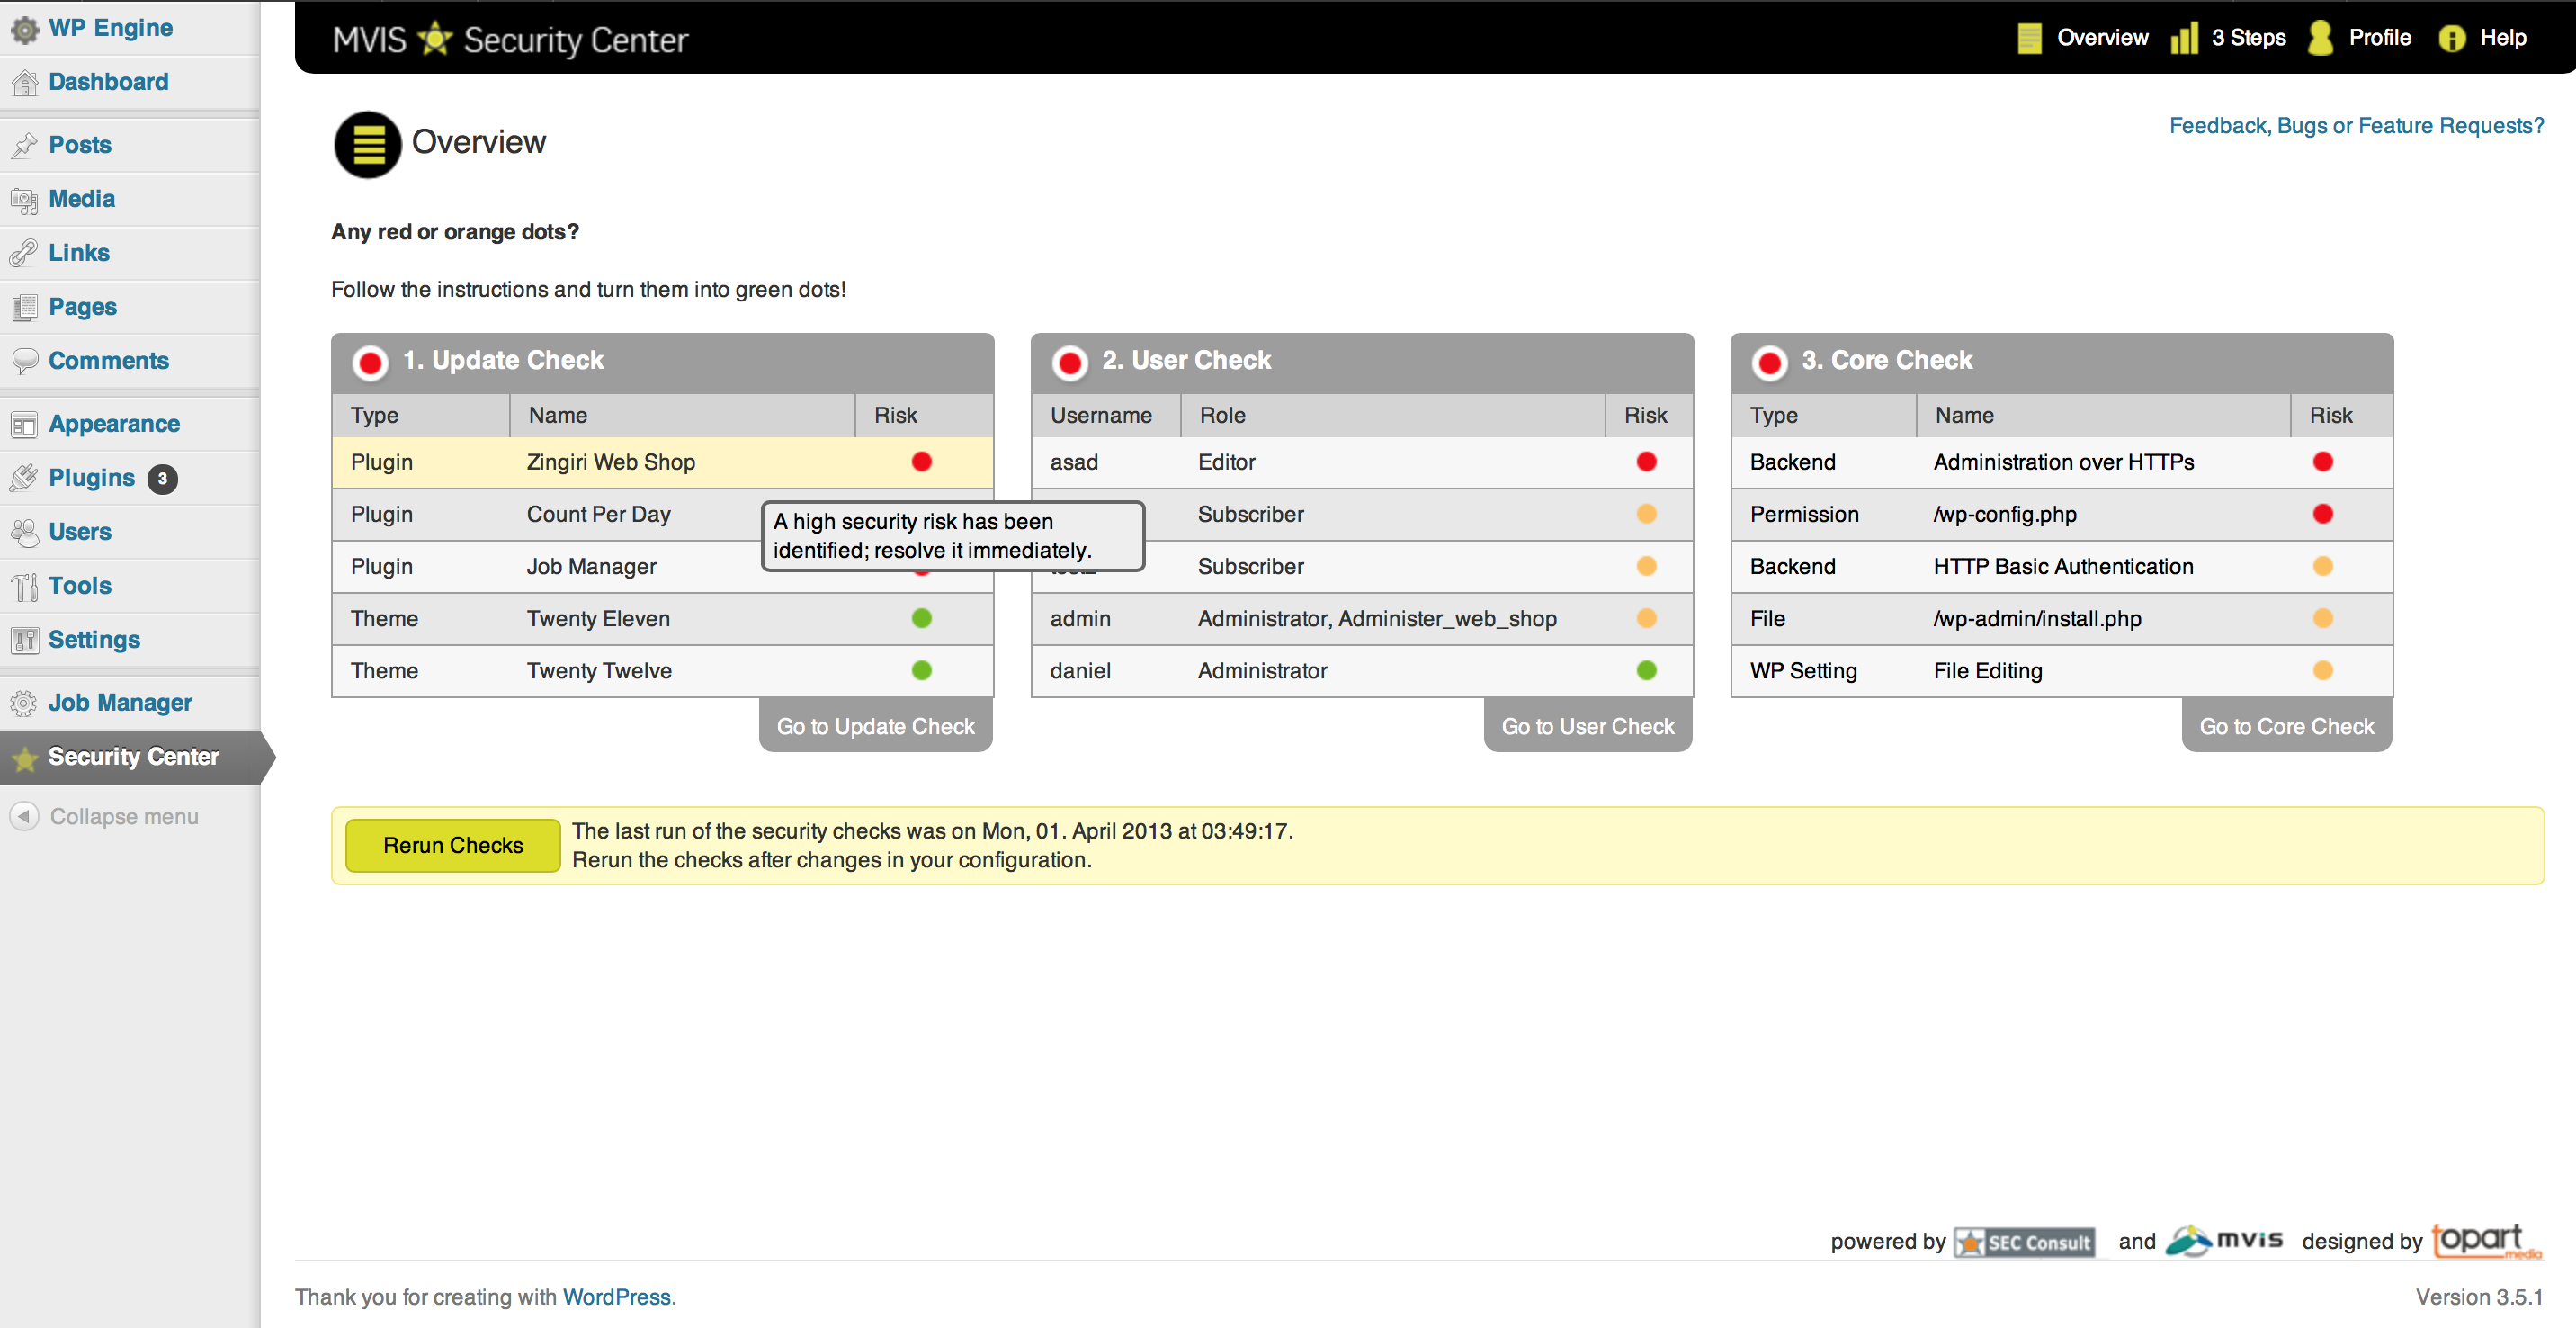Open Feedback, Bugs or Feature Requests link
This screenshot has height=1328, width=2576.
pyautogui.click(x=2356, y=126)
